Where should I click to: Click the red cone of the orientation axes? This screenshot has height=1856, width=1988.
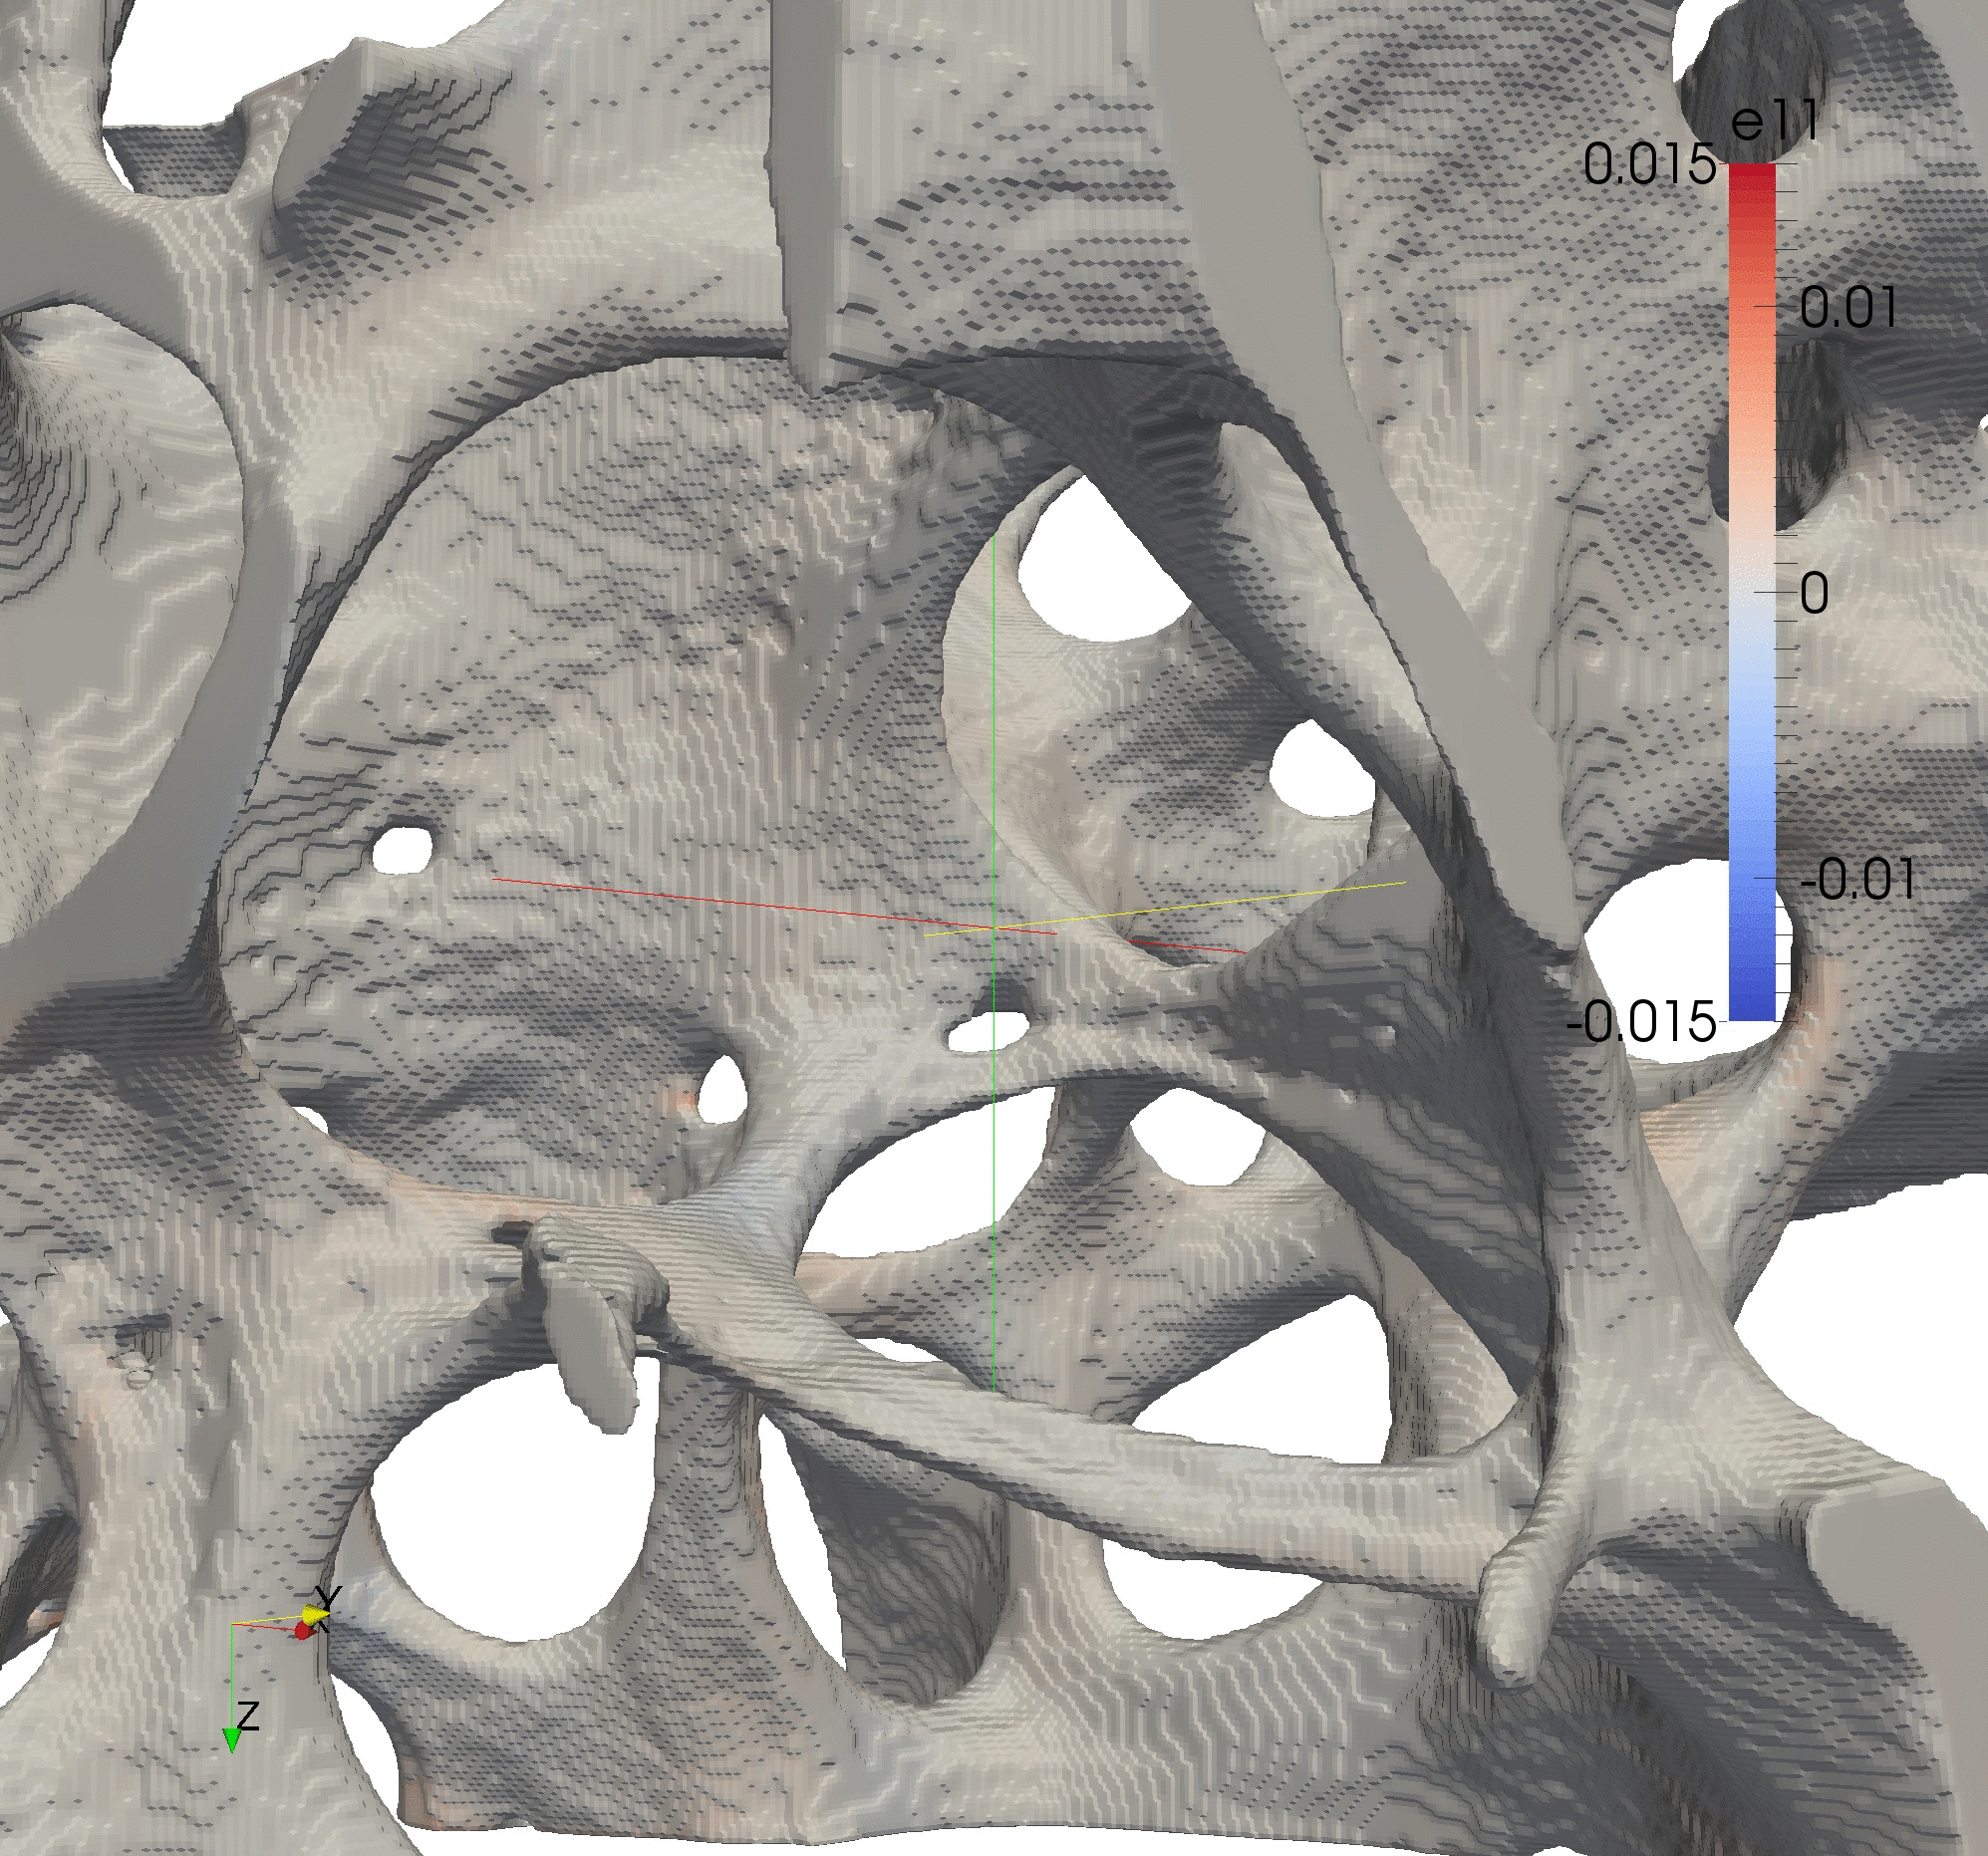pos(304,1631)
